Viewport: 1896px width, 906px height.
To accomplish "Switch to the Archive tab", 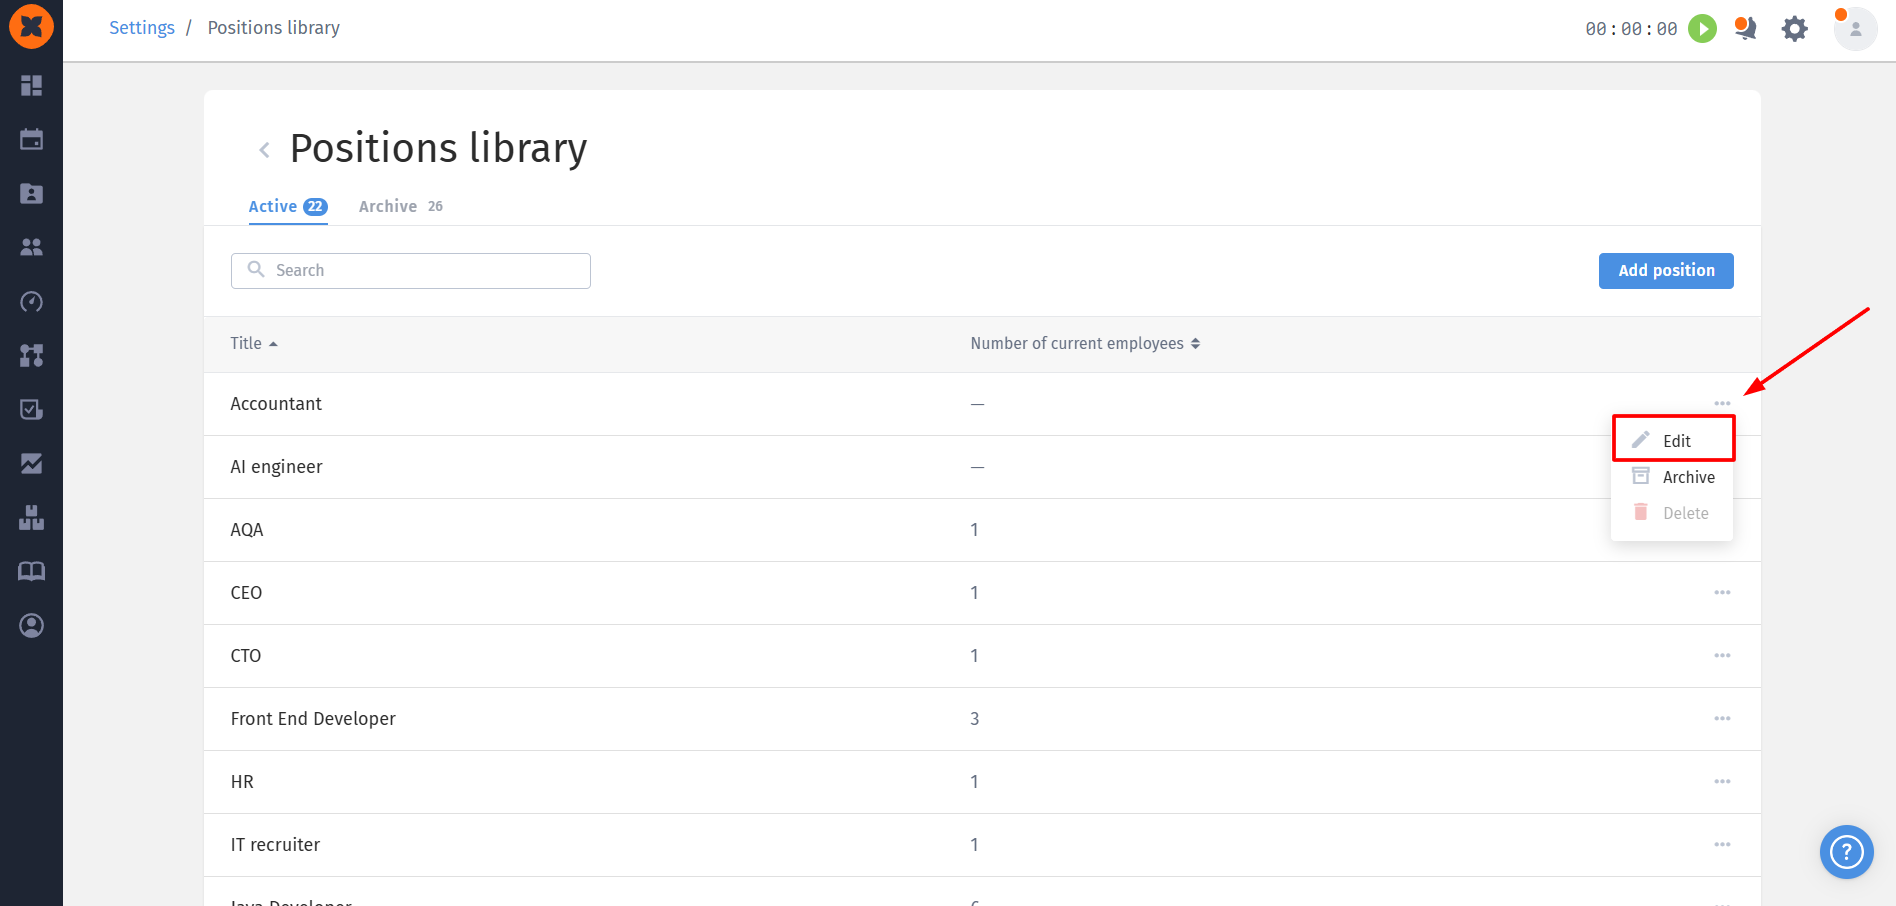I will point(400,206).
